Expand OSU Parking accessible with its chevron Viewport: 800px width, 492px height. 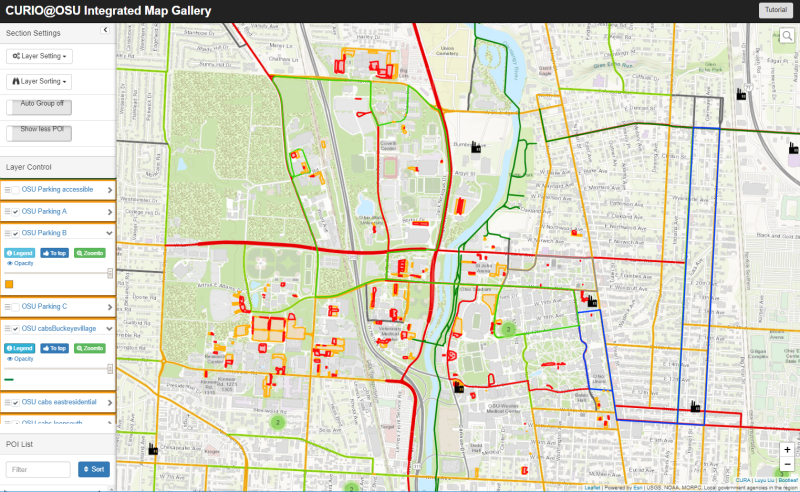(x=109, y=190)
